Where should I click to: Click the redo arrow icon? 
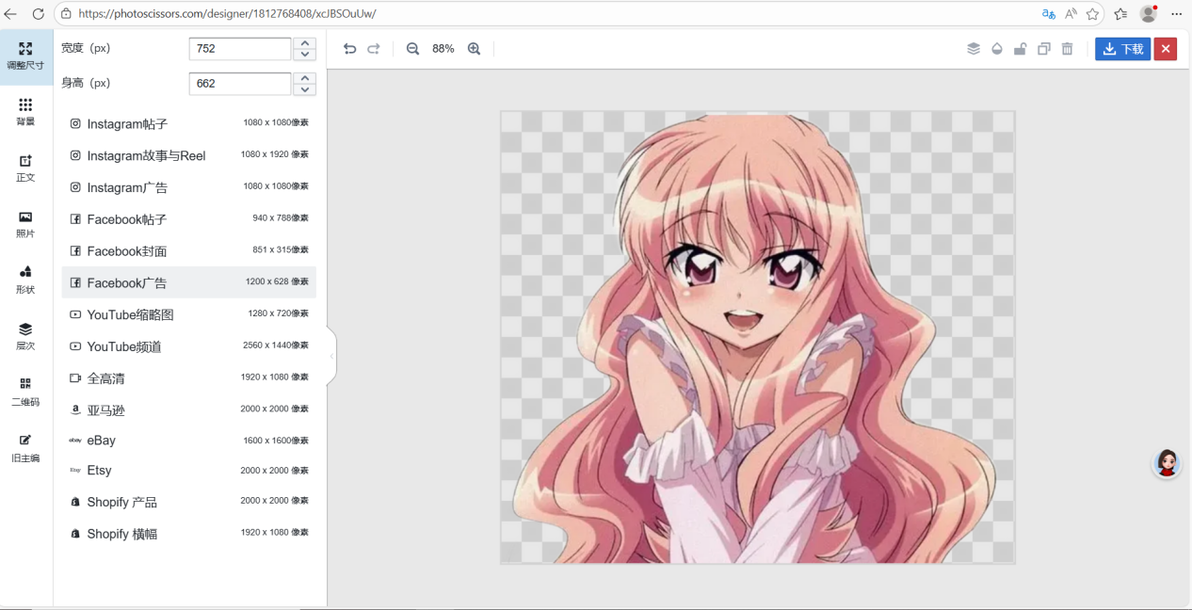[373, 49]
